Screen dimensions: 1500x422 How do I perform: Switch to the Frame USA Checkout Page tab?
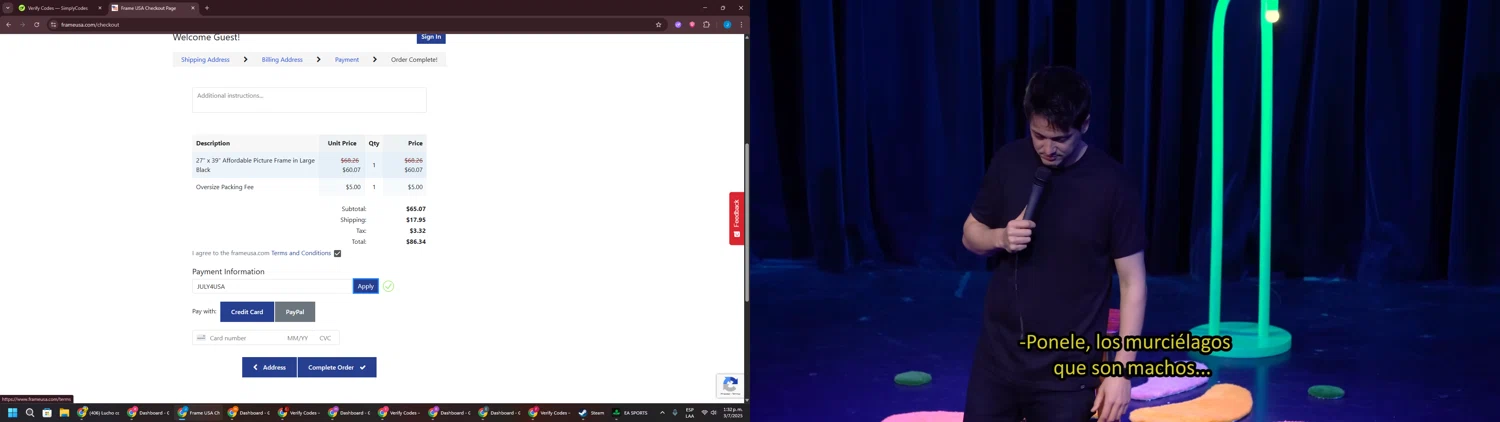(152, 8)
